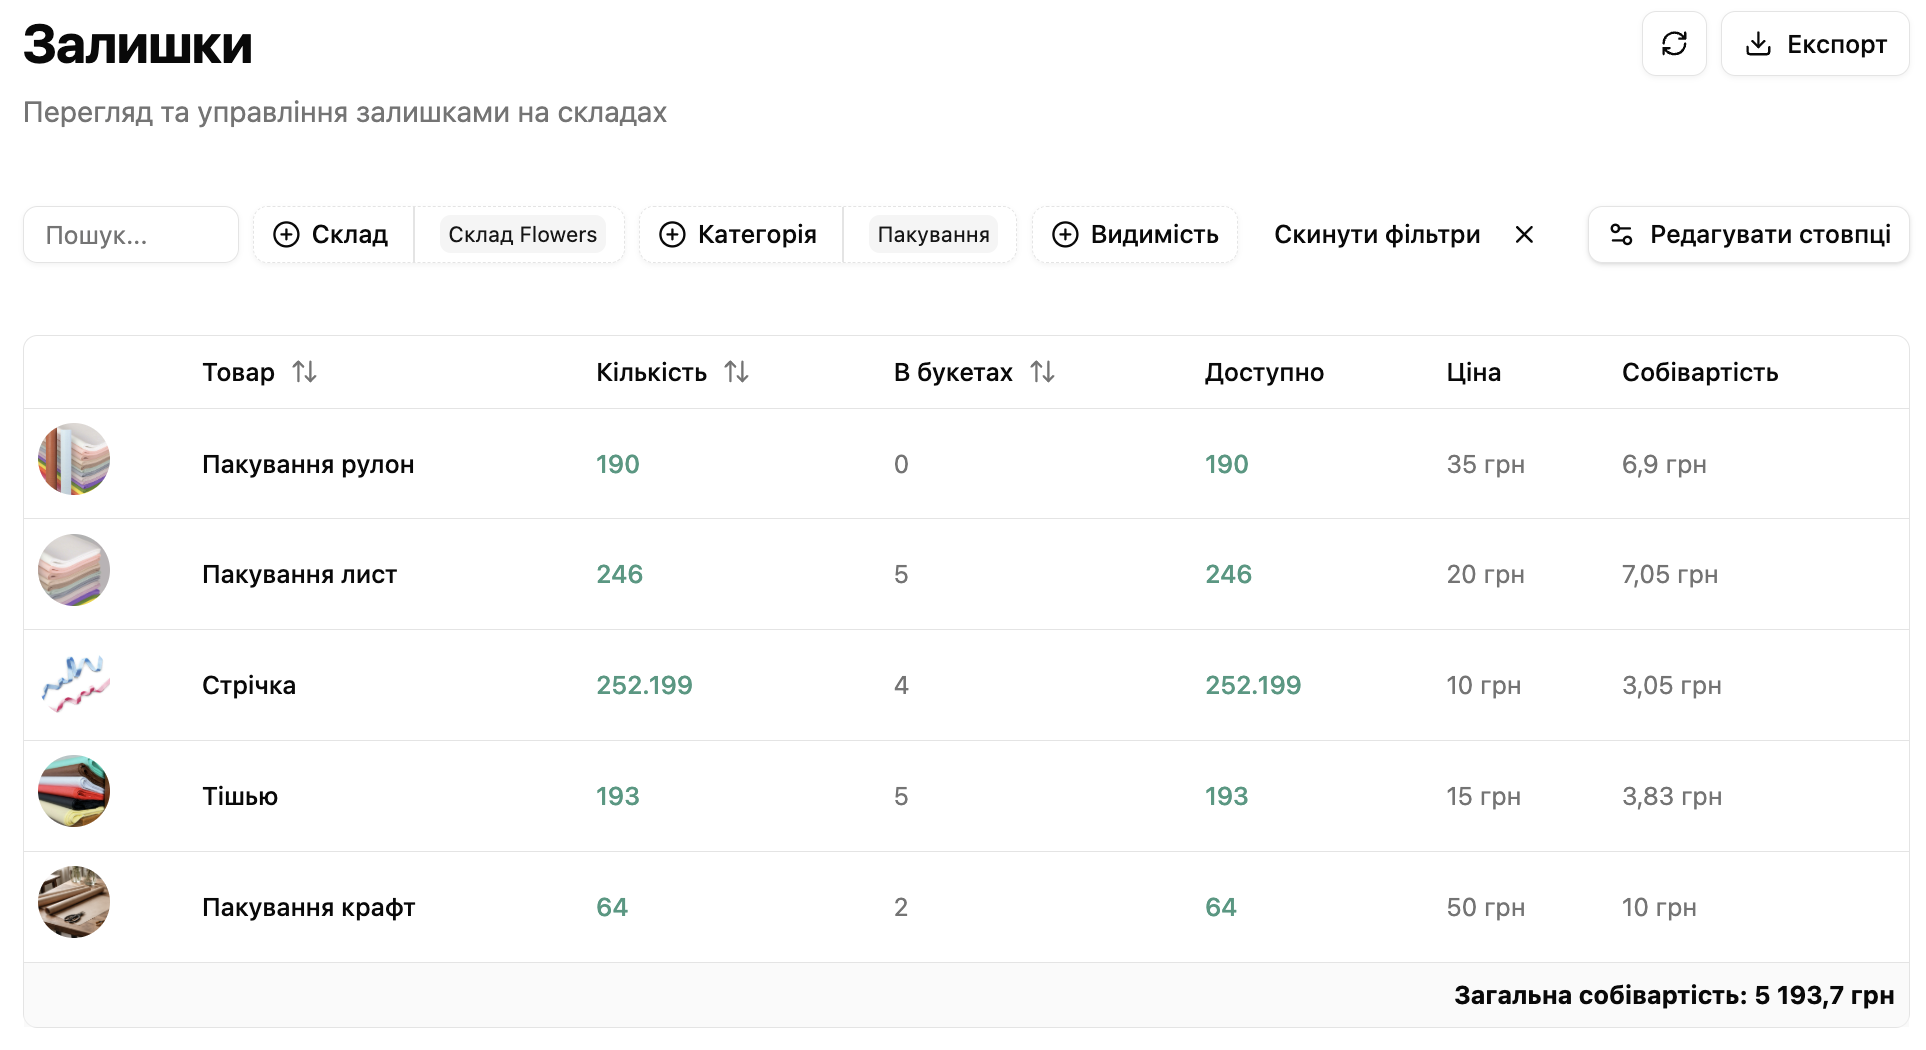
Task: Click the Залишки page heading
Action: click(137, 45)
